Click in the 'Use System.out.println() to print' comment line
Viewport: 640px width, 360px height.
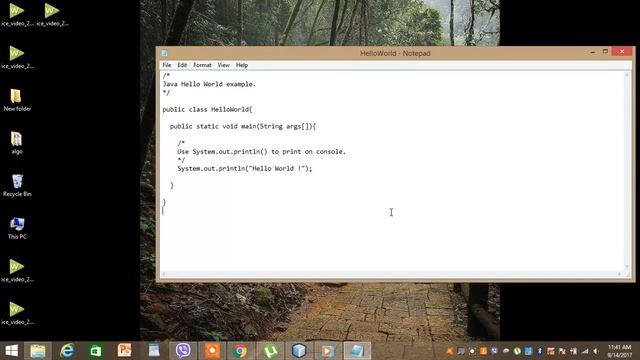(x=261, y=152)
